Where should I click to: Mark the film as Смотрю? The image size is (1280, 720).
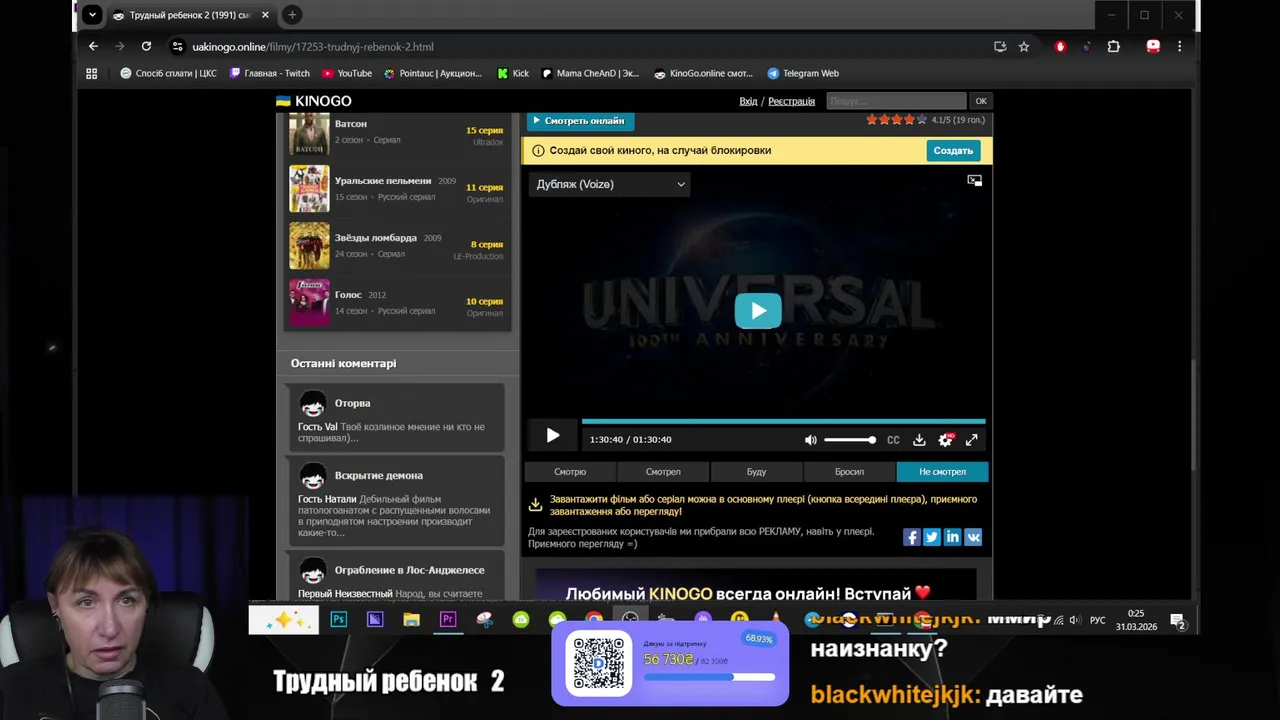pos(570,472)
